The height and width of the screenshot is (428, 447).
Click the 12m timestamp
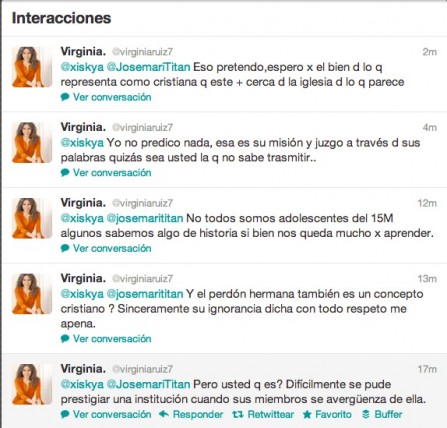pos(427,203)
